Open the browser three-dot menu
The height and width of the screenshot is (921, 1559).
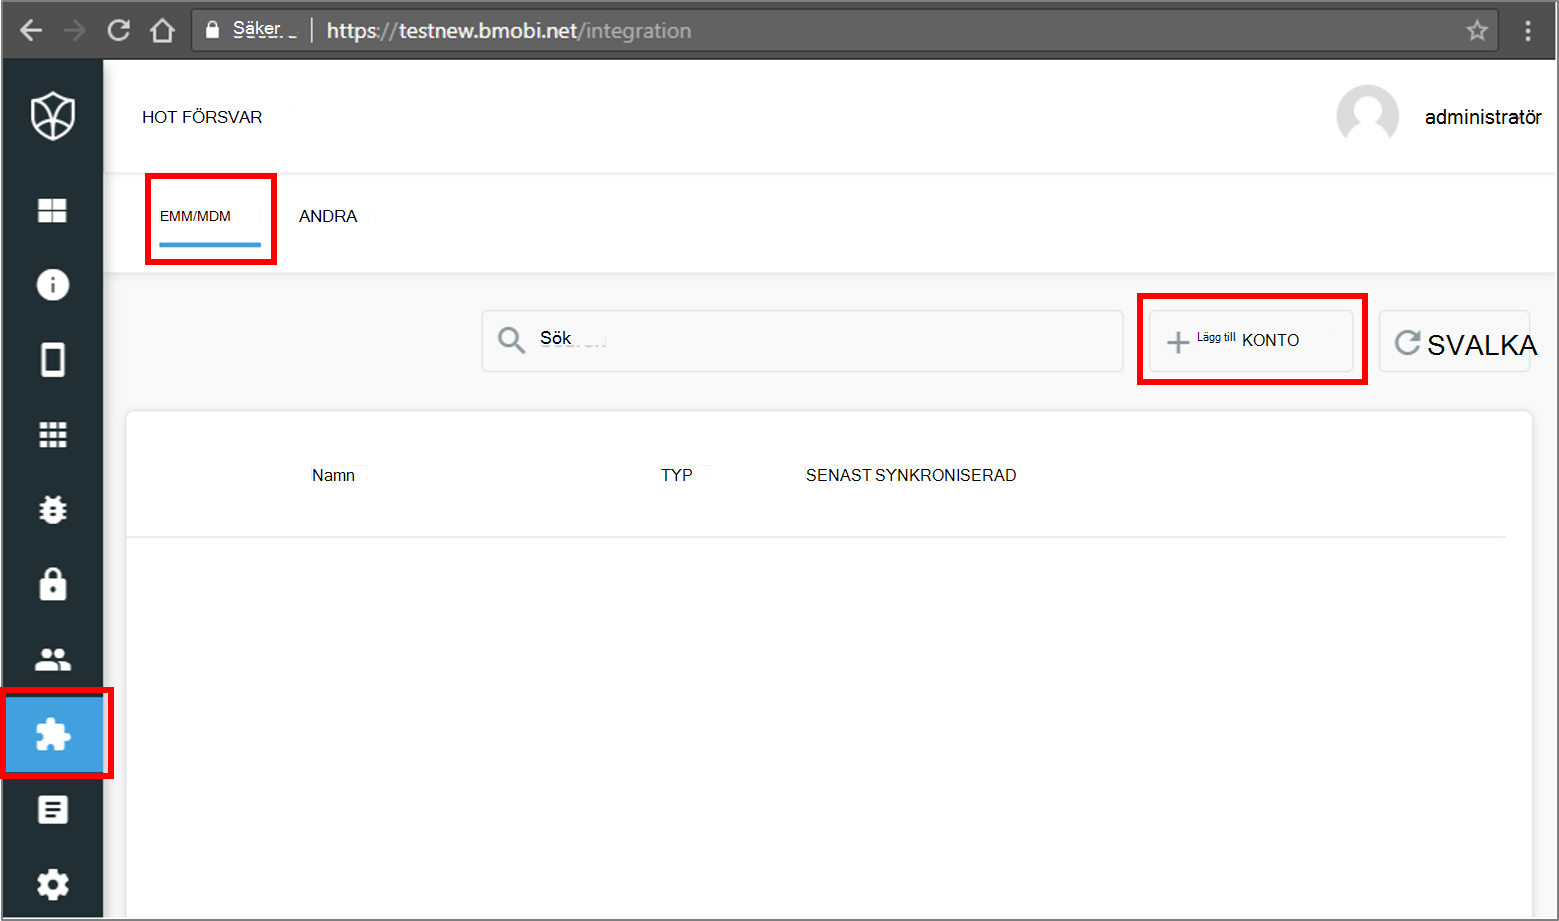[x=1528, y=31]
